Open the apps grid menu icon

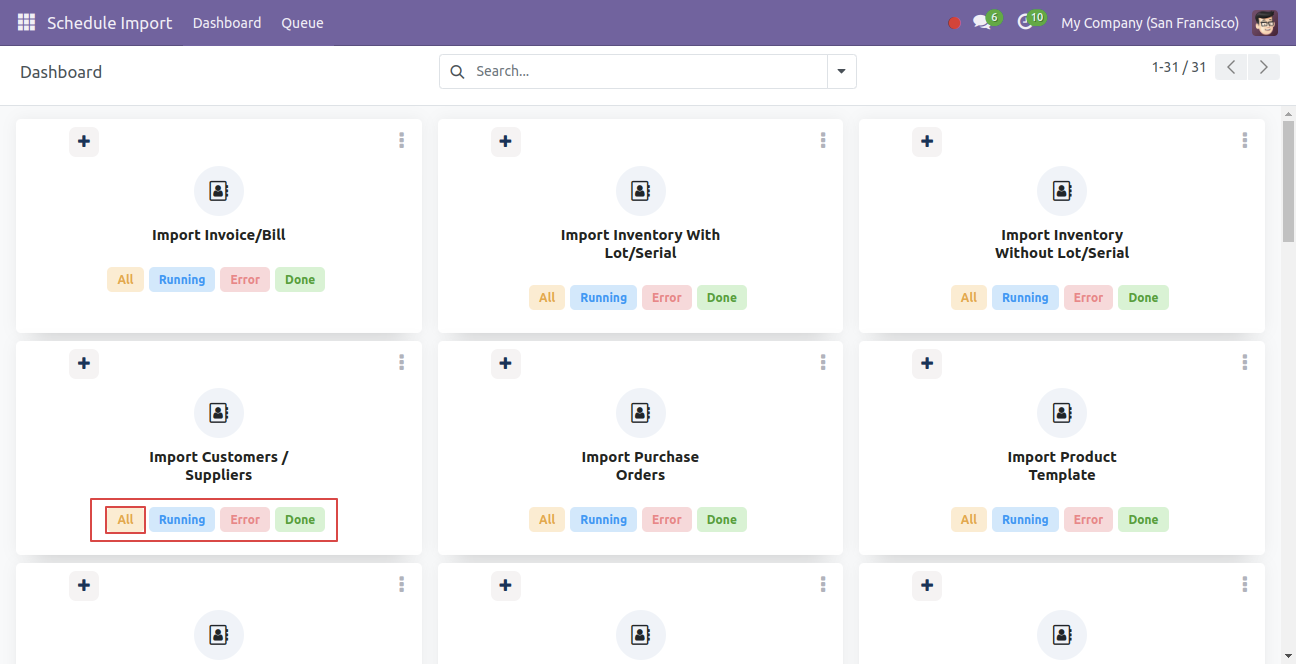point(26,22)
